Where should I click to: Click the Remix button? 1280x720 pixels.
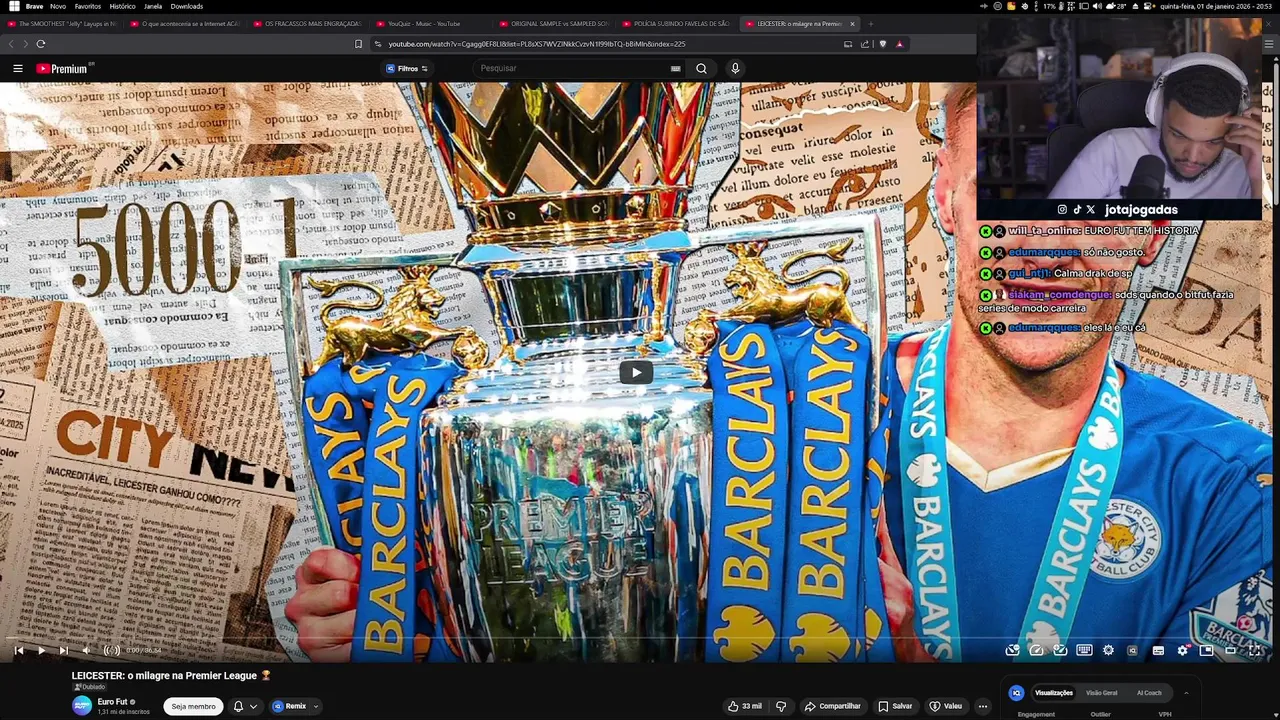pos(289,706)
